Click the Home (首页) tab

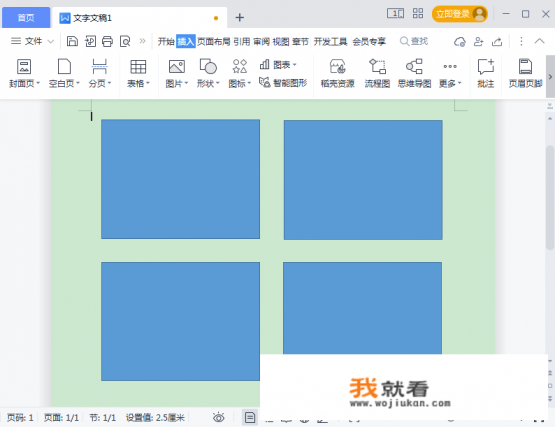[x=26, y=17]
